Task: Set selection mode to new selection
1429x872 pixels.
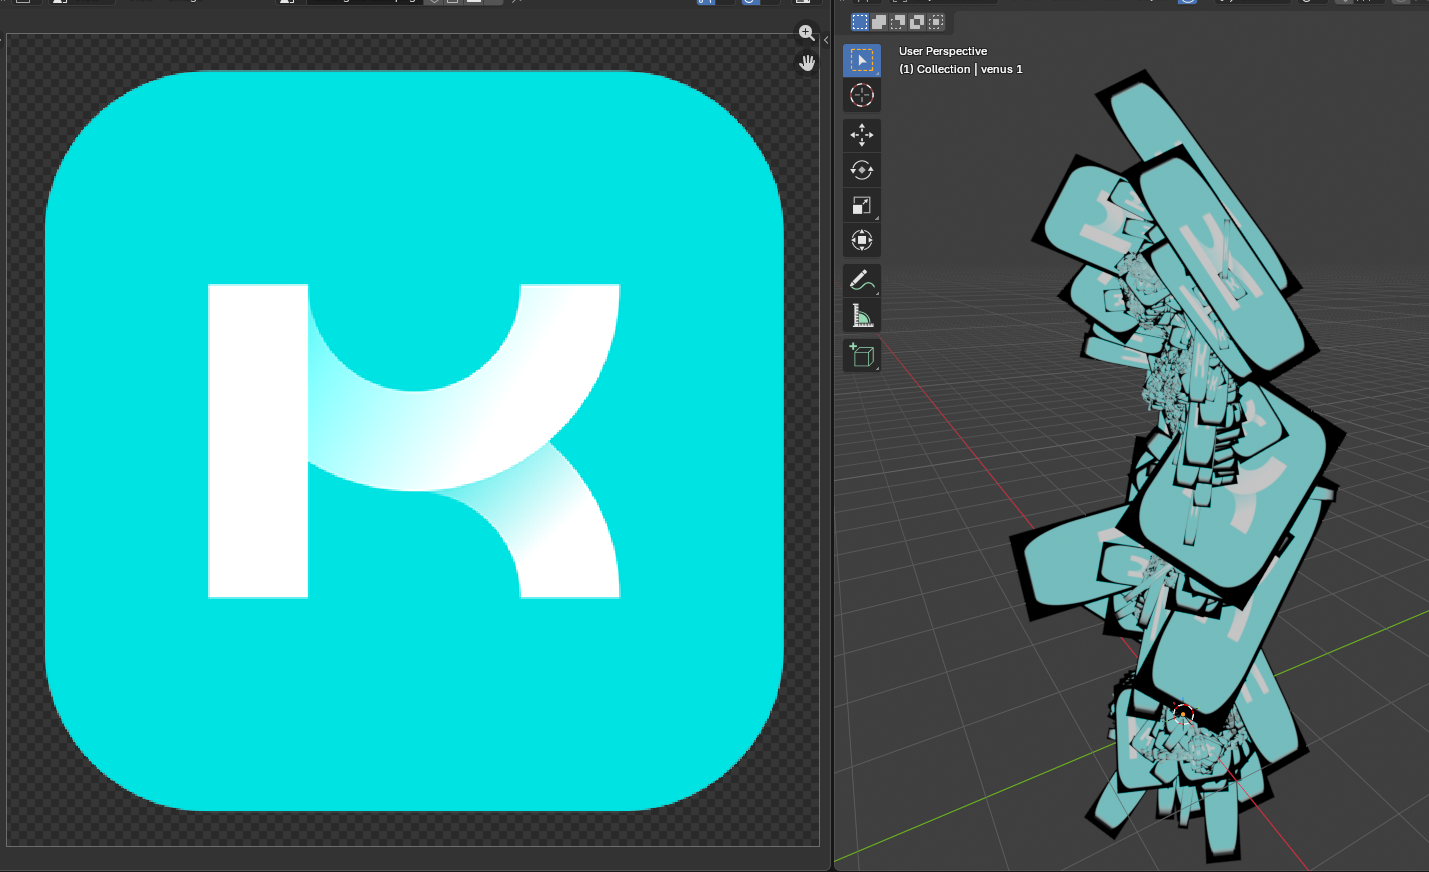Action: click(x=860, y=22)
